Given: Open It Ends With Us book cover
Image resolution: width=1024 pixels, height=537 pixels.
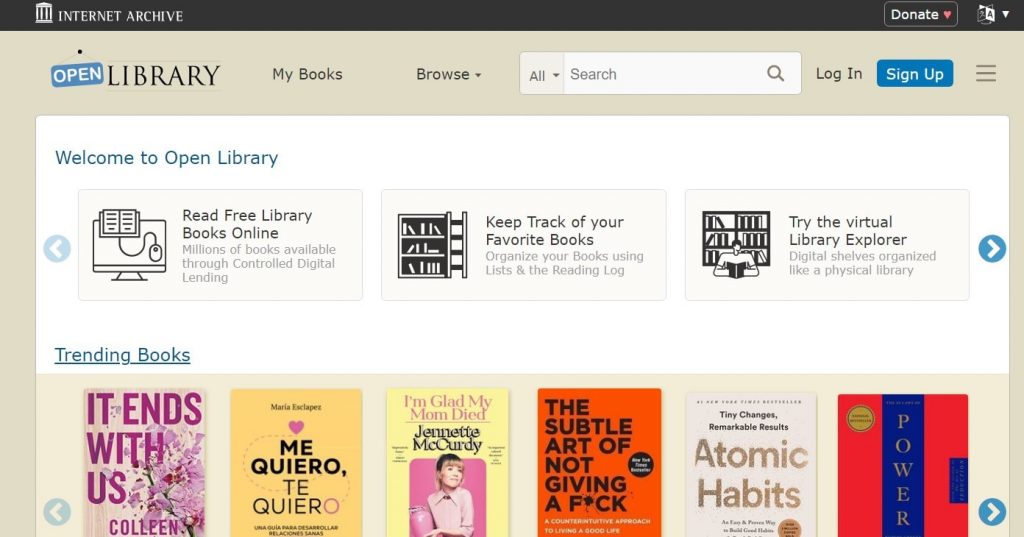Looking at the screenshot, I should (145, 463).
